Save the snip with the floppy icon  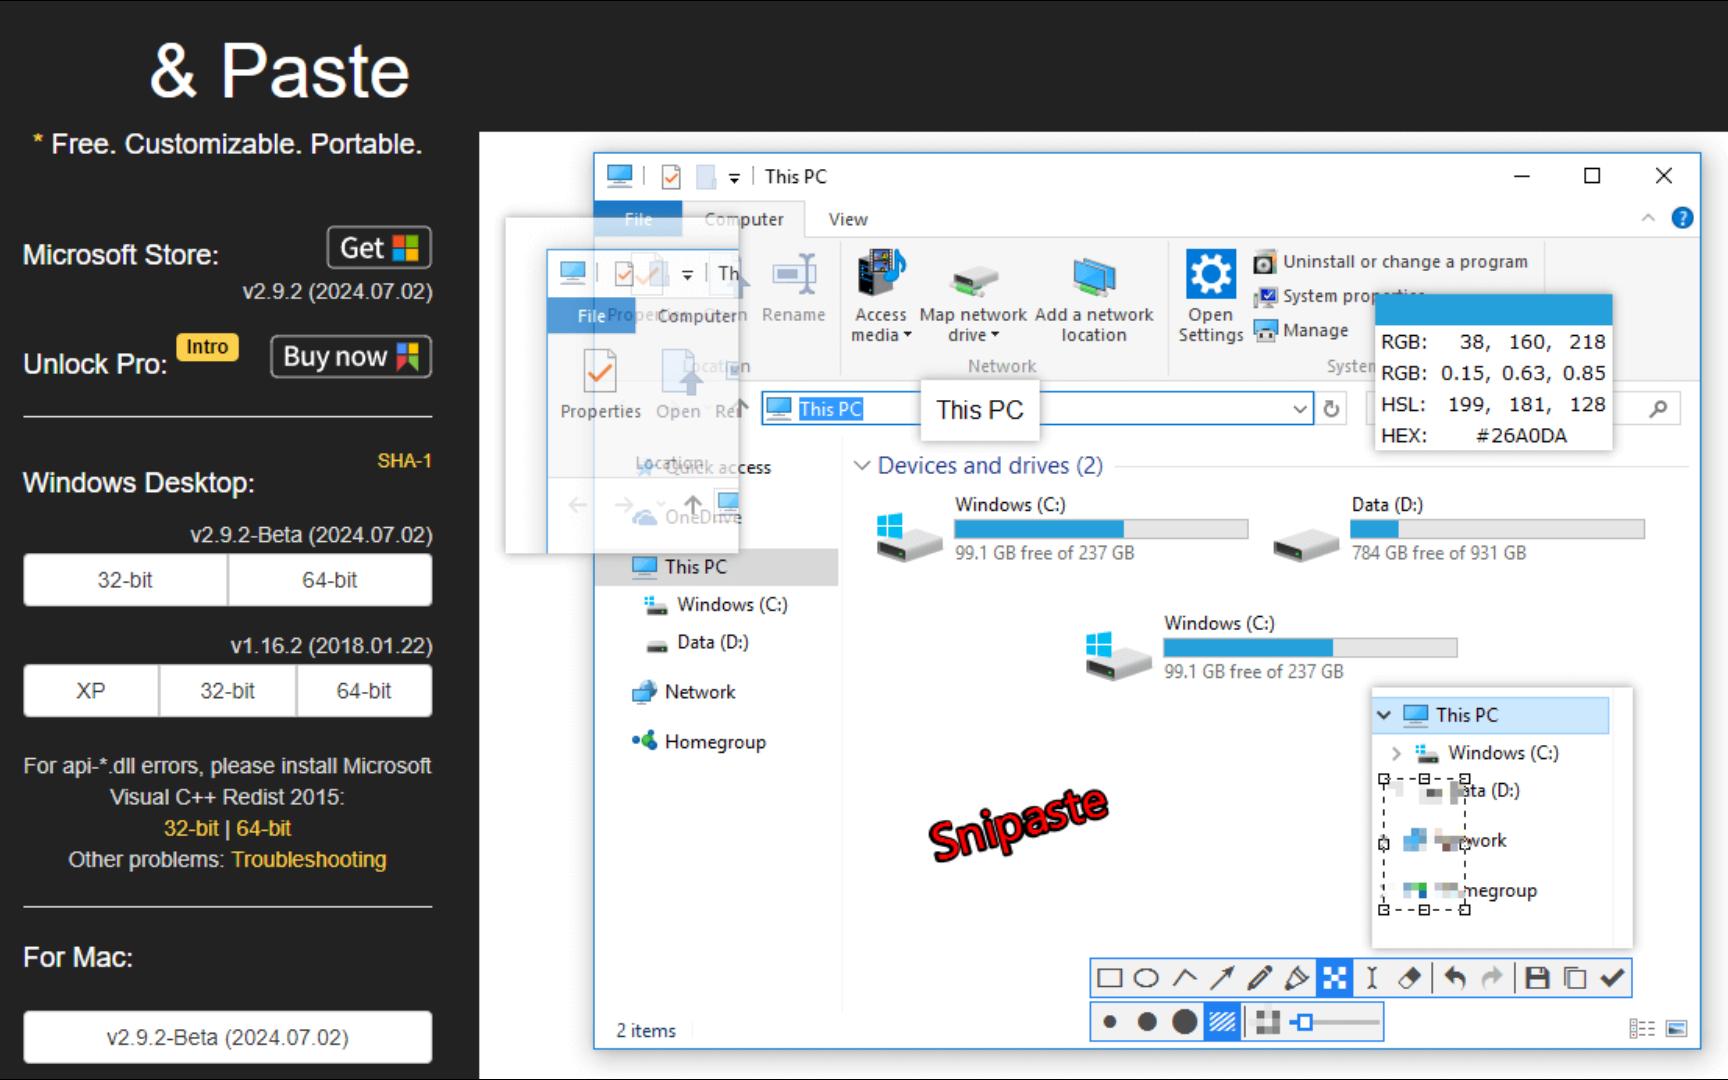[1538, 978]
